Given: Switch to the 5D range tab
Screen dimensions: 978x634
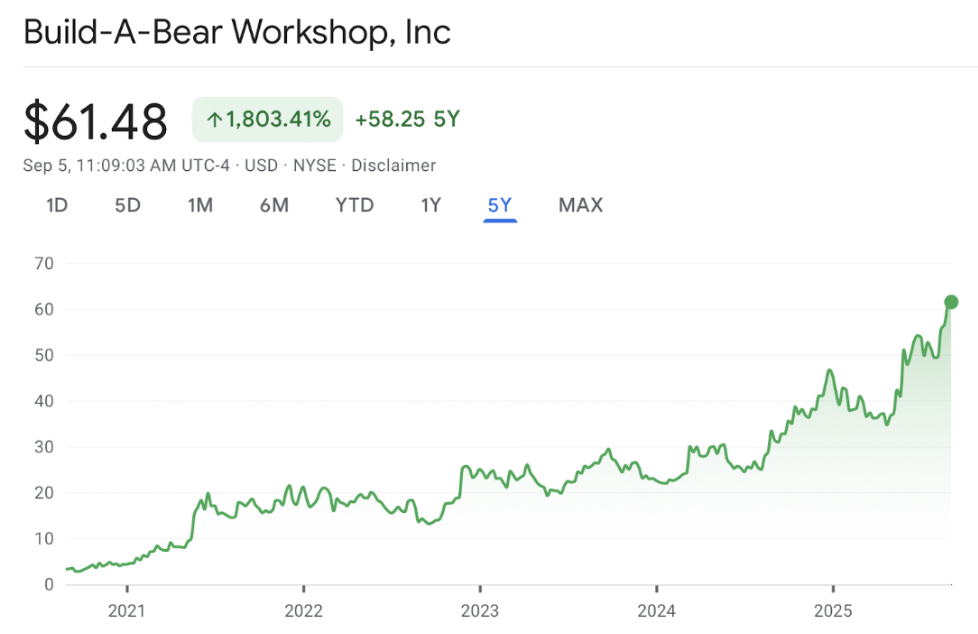Looking at the screenshot, I should (x=127, y=205).
